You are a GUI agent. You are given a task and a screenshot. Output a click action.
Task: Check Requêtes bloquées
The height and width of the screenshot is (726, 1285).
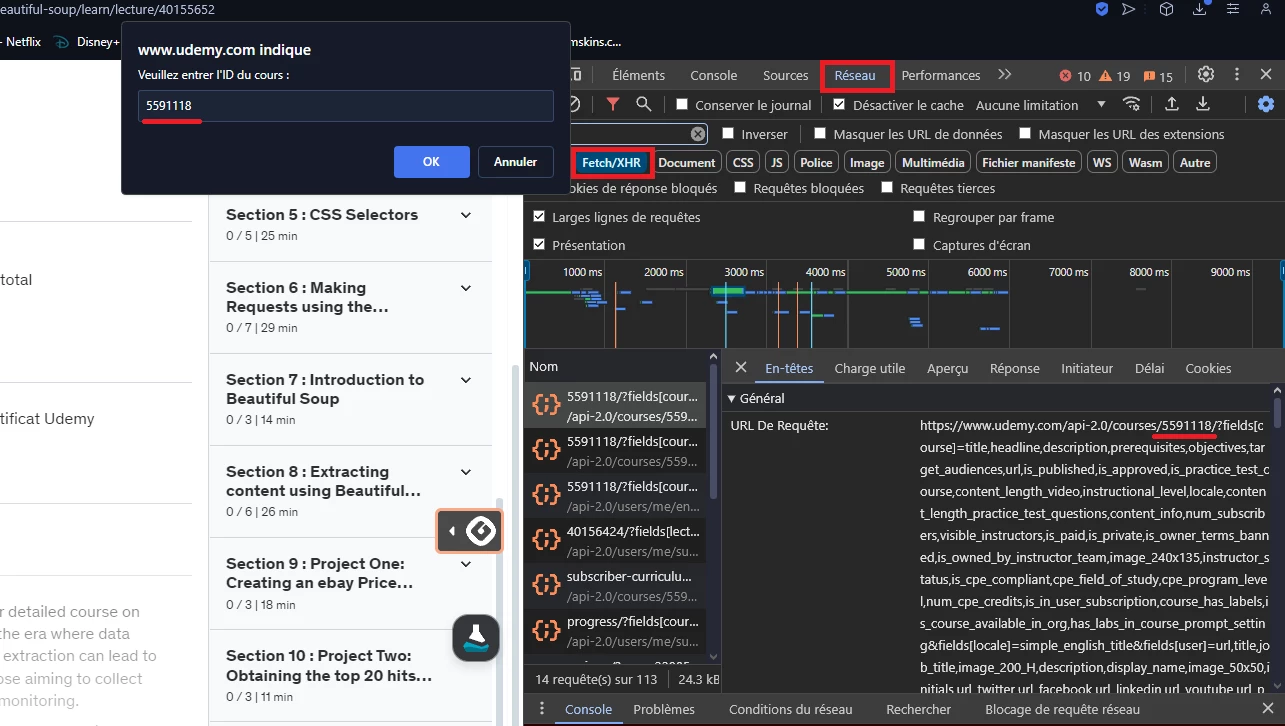(x=740, y=188)
